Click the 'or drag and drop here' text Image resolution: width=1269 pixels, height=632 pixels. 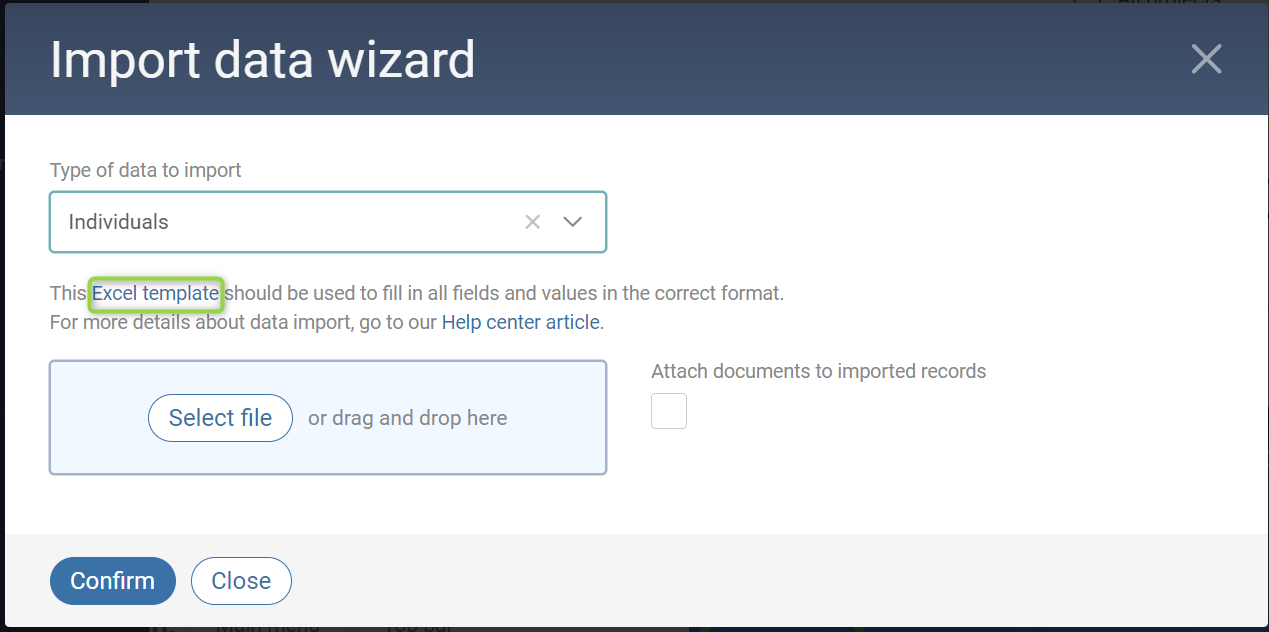click(407, 418)
